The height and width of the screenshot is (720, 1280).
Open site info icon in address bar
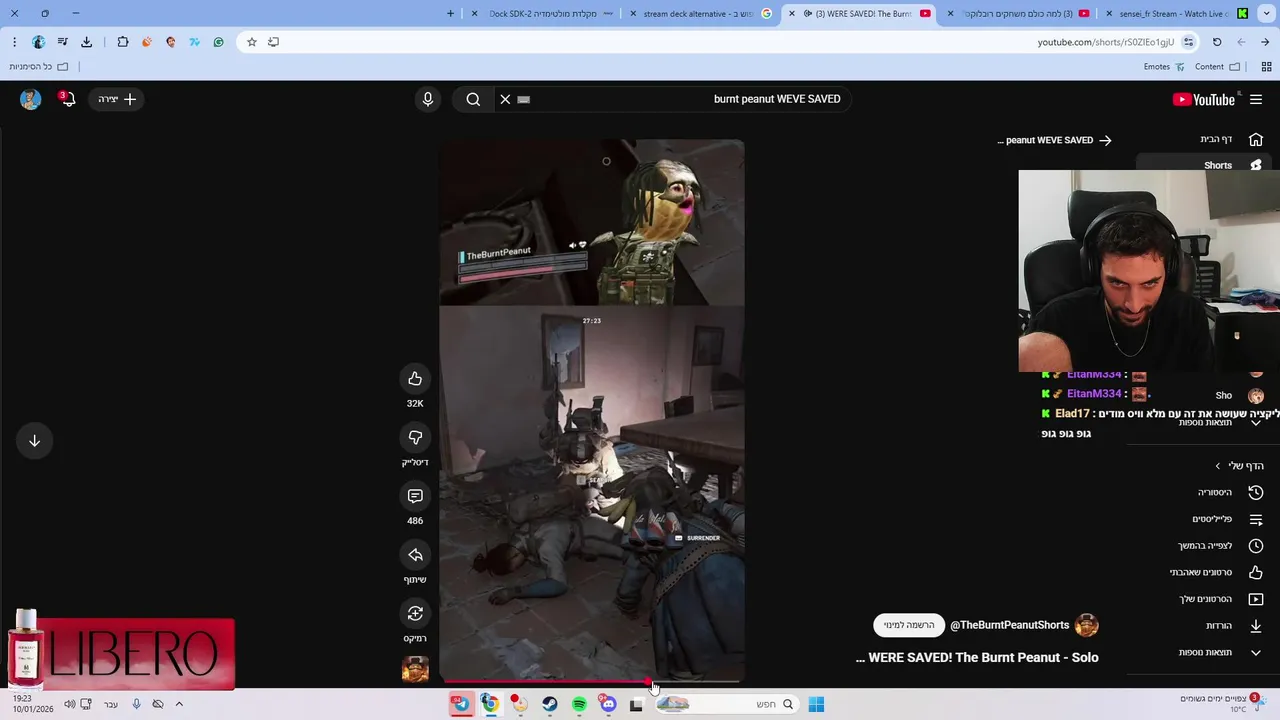click(x=1188, y=42)
